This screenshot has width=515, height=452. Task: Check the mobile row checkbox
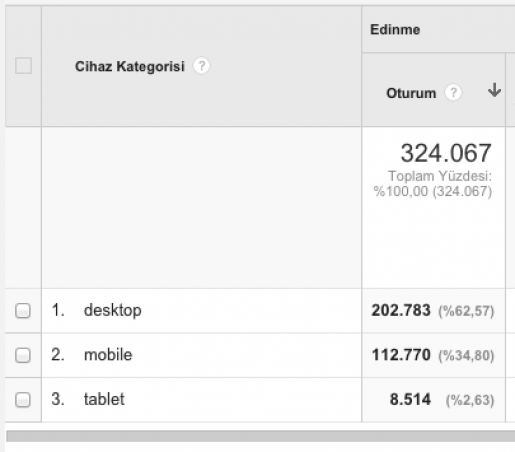23,355
